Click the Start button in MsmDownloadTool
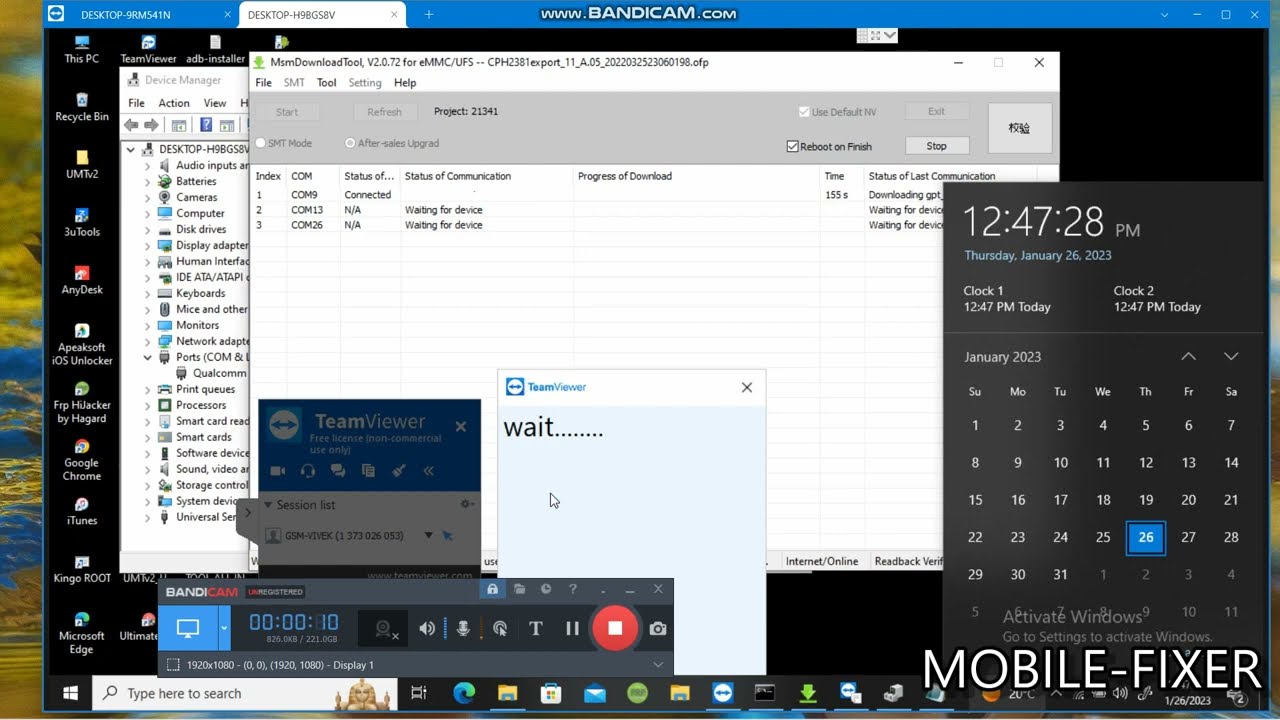This screenshot has height=720, width=1280. click(287, 112)
